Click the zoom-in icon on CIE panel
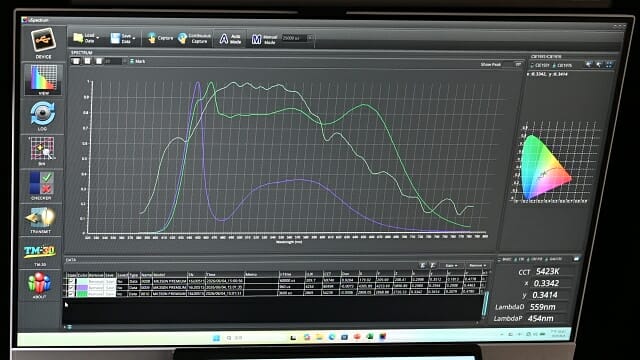 (x=588, y=64)
